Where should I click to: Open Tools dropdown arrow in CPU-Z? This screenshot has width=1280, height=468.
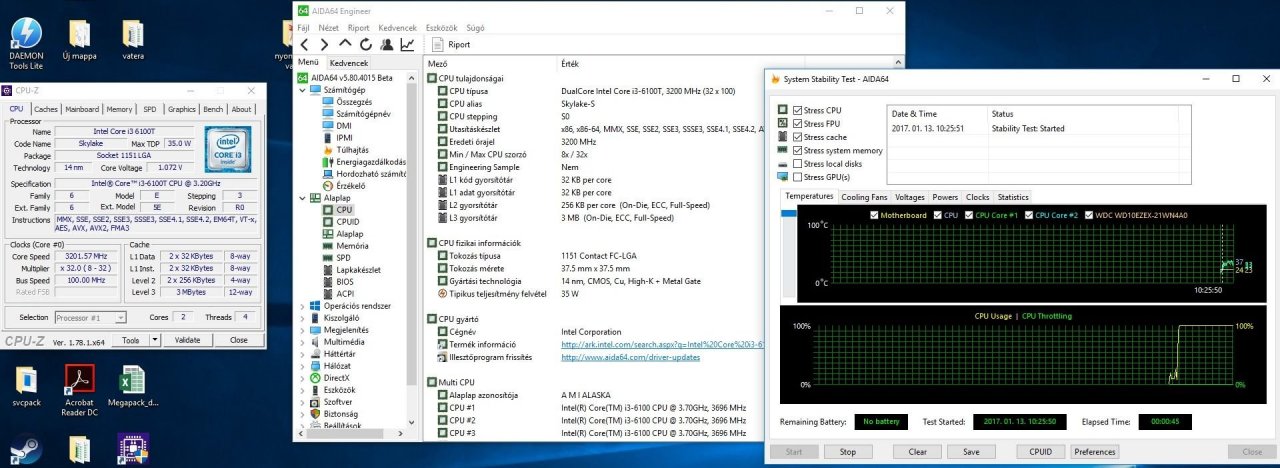click(154, 340)
